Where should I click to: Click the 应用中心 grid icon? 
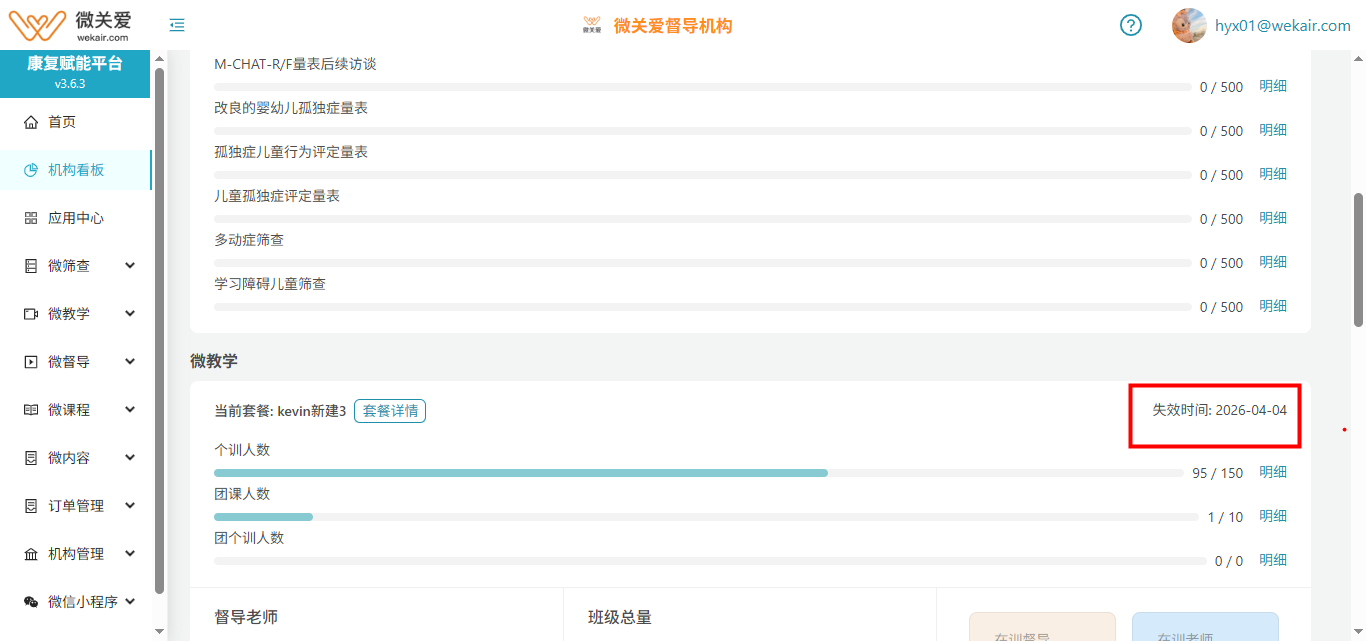pos(31,218)
